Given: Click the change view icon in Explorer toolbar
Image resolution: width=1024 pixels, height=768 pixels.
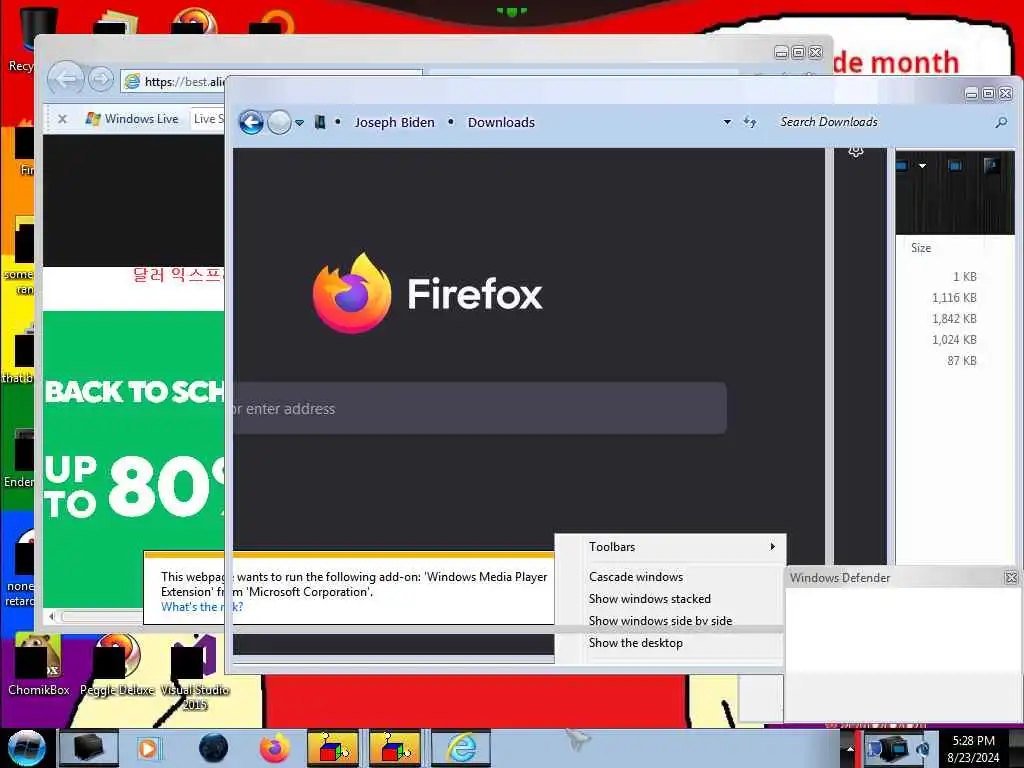Looking at the screenshot, I should pyautogui.click(x=901, y=166).
